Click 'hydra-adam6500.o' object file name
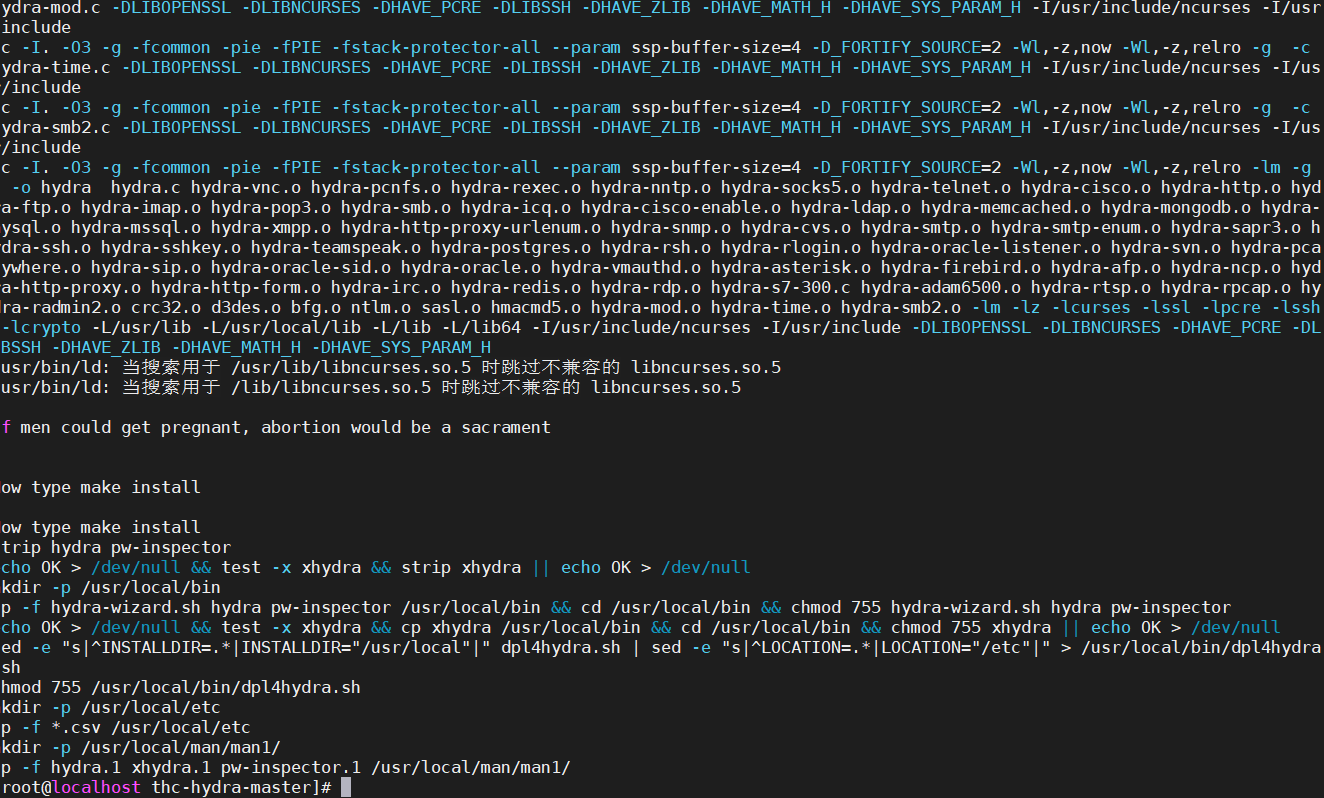 tap(941, 288)
